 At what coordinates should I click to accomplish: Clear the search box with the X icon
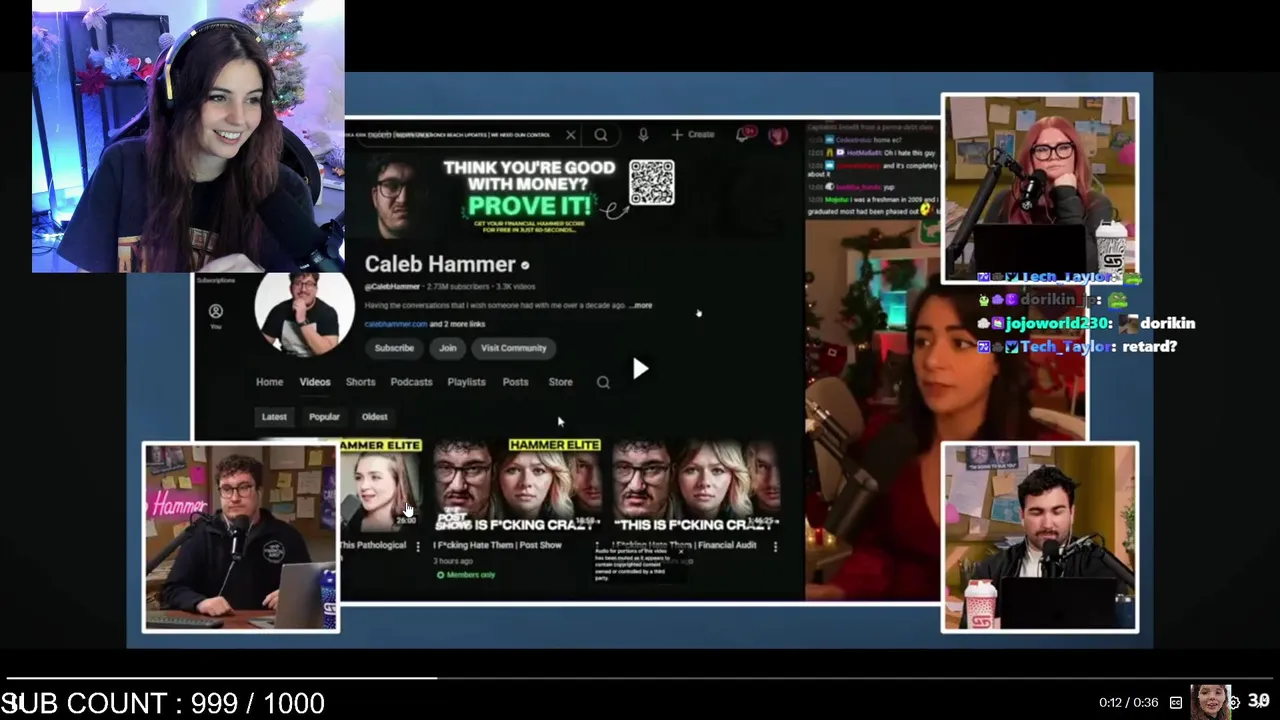571,135
